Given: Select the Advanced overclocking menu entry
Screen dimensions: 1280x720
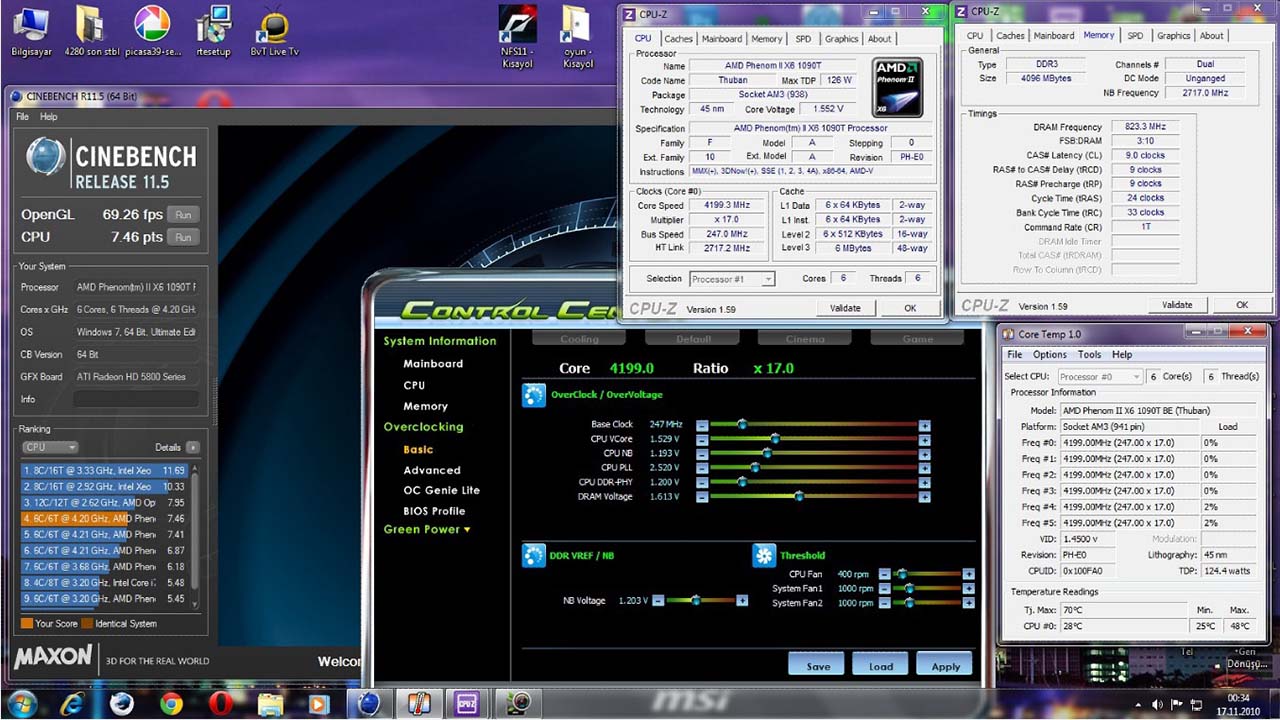Looking at the screenshot, I should click(432, 470).
